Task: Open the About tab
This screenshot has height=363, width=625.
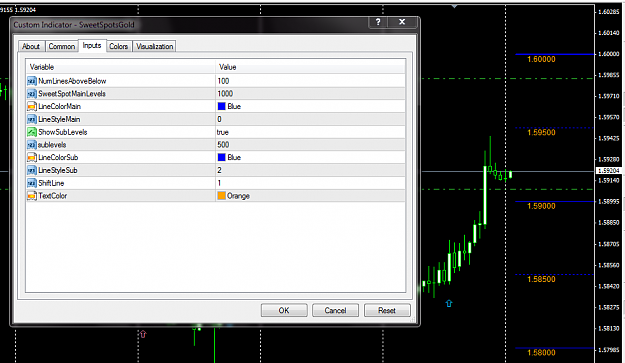Action: tap(31, 47)
